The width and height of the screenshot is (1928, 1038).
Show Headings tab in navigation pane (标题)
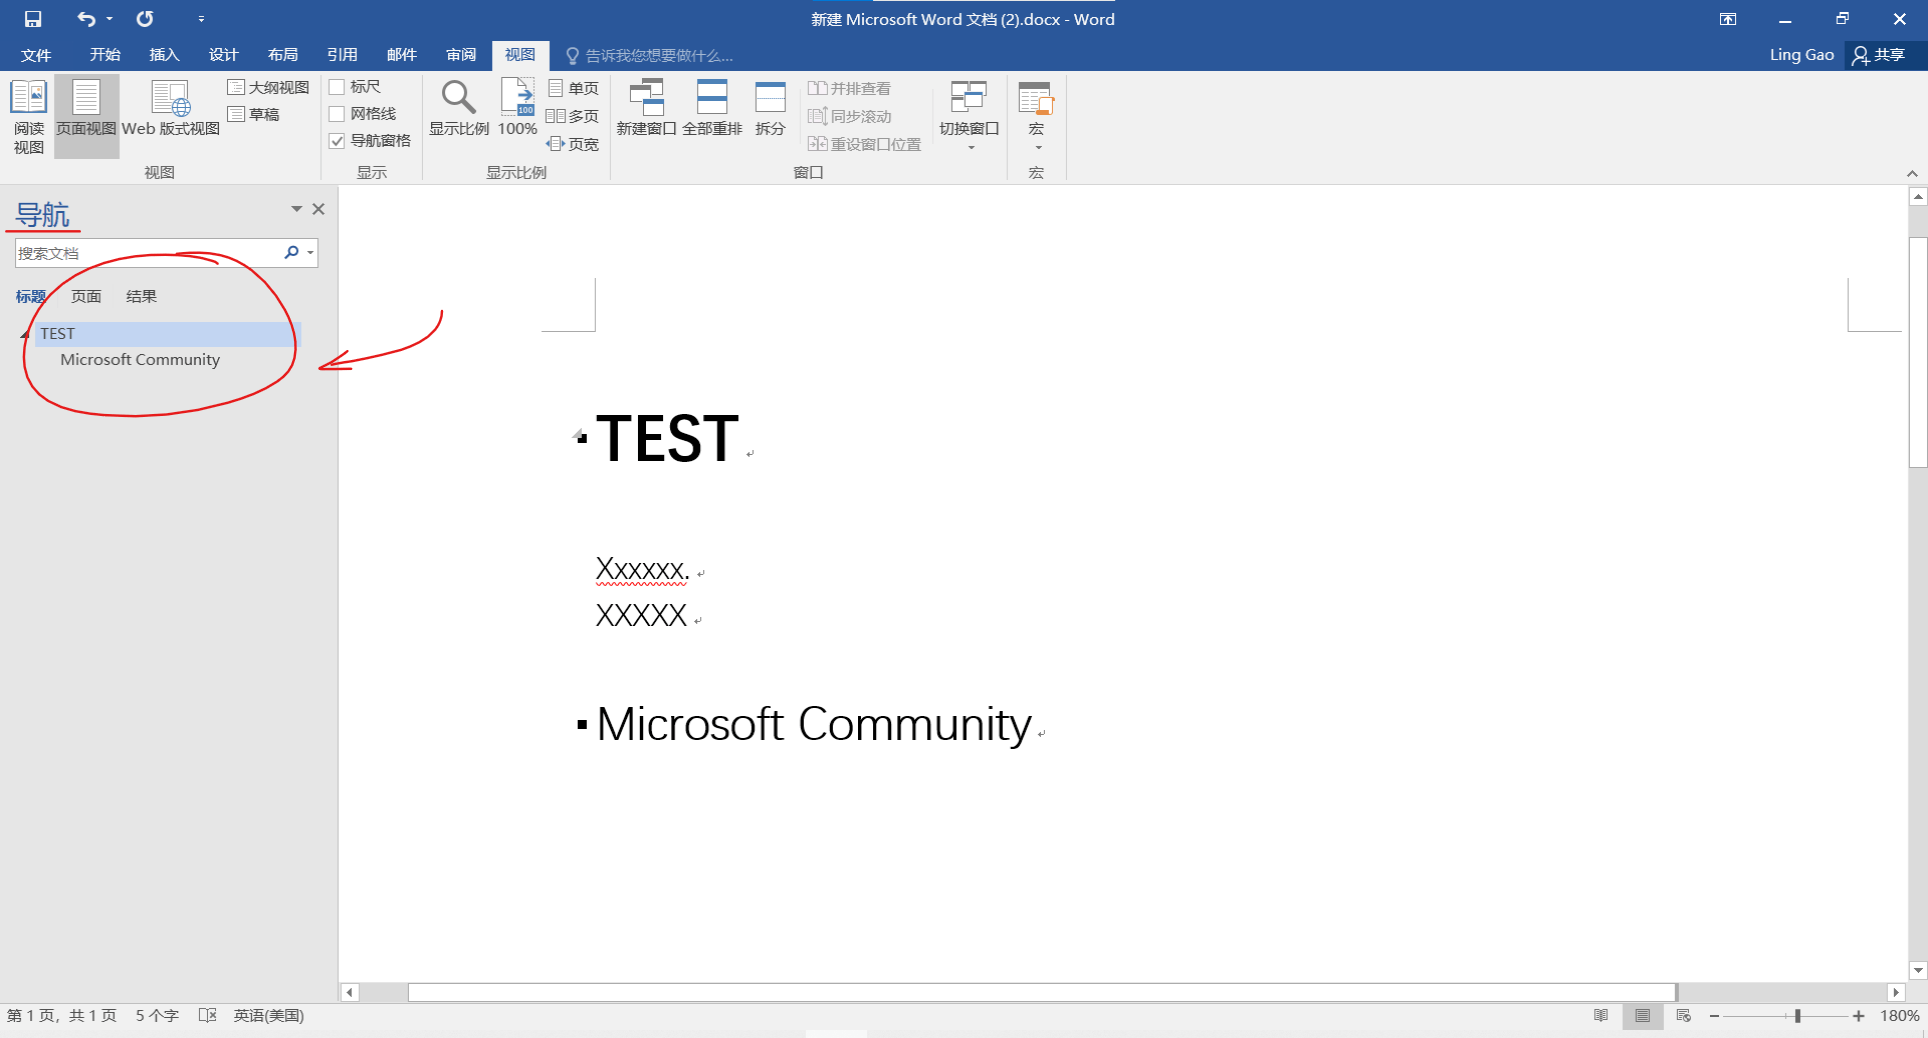point(30,296)
